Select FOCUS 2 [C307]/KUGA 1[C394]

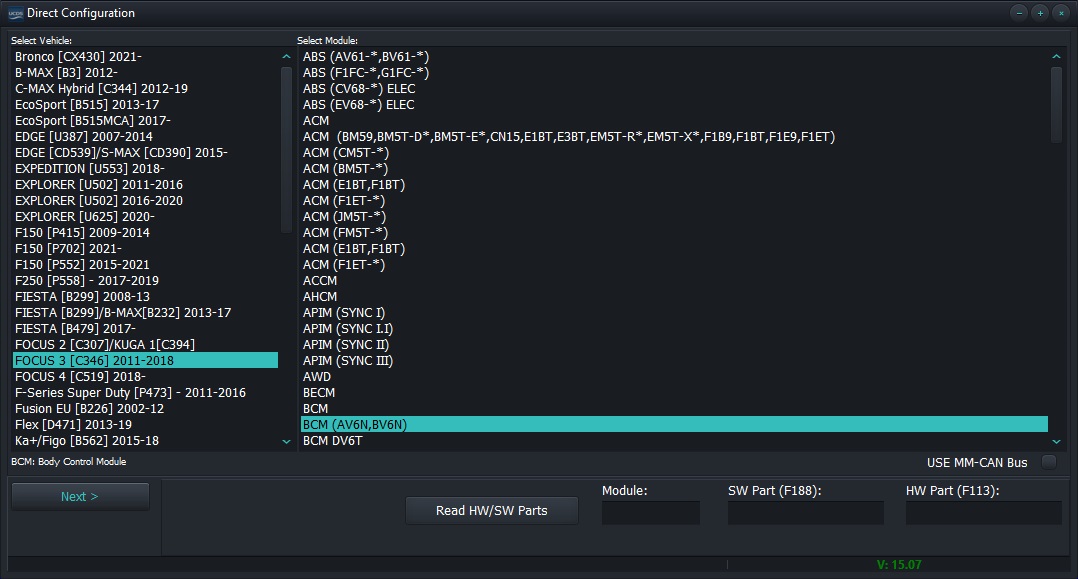tap(146, 345)
